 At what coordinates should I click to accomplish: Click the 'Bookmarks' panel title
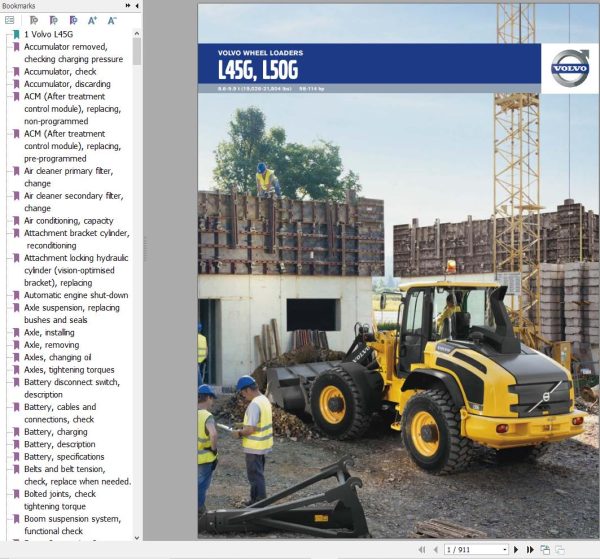click(18, 6)
